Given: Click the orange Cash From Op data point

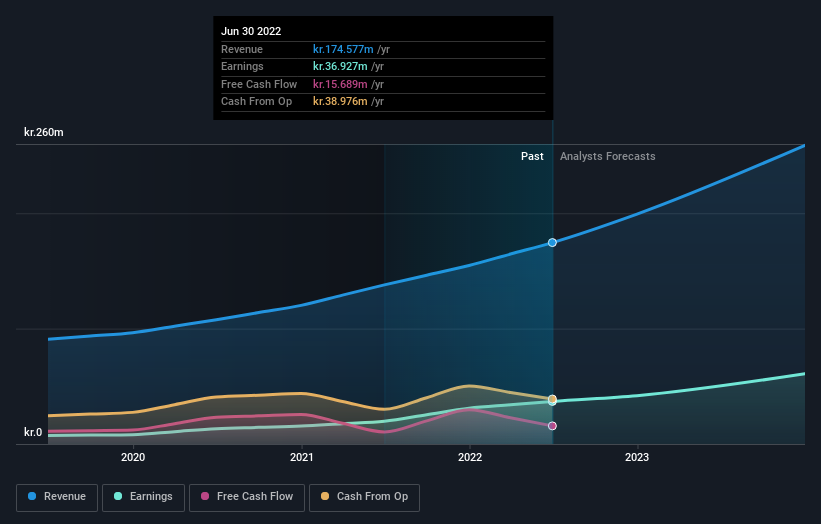Looking at the screenshot, I should click(552, 398).
